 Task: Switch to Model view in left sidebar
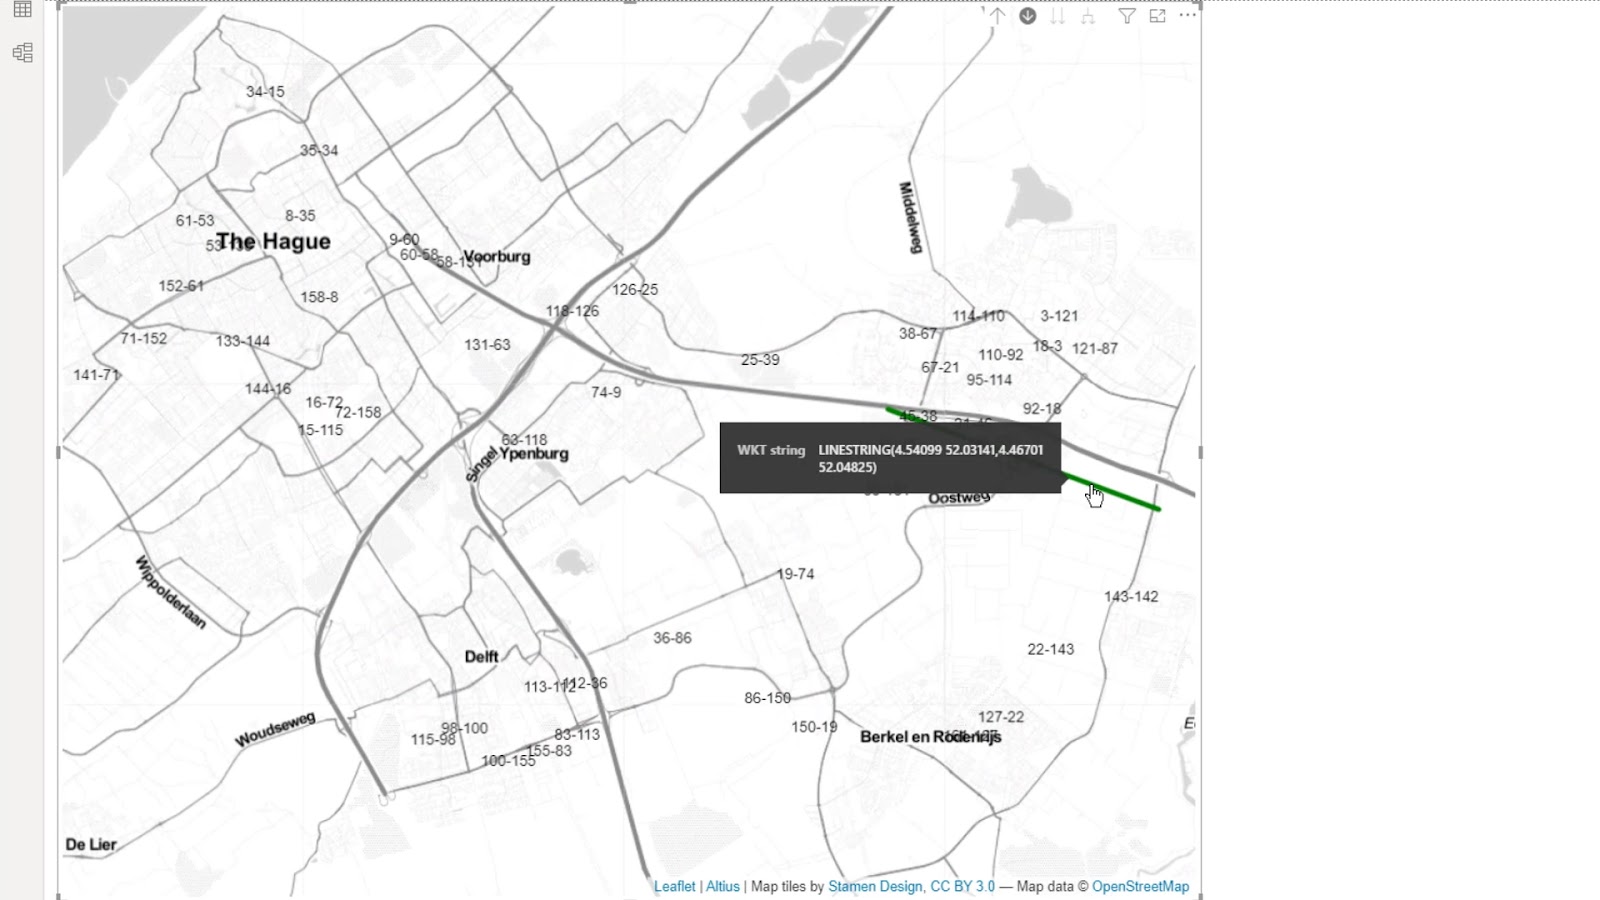point(22,53)
